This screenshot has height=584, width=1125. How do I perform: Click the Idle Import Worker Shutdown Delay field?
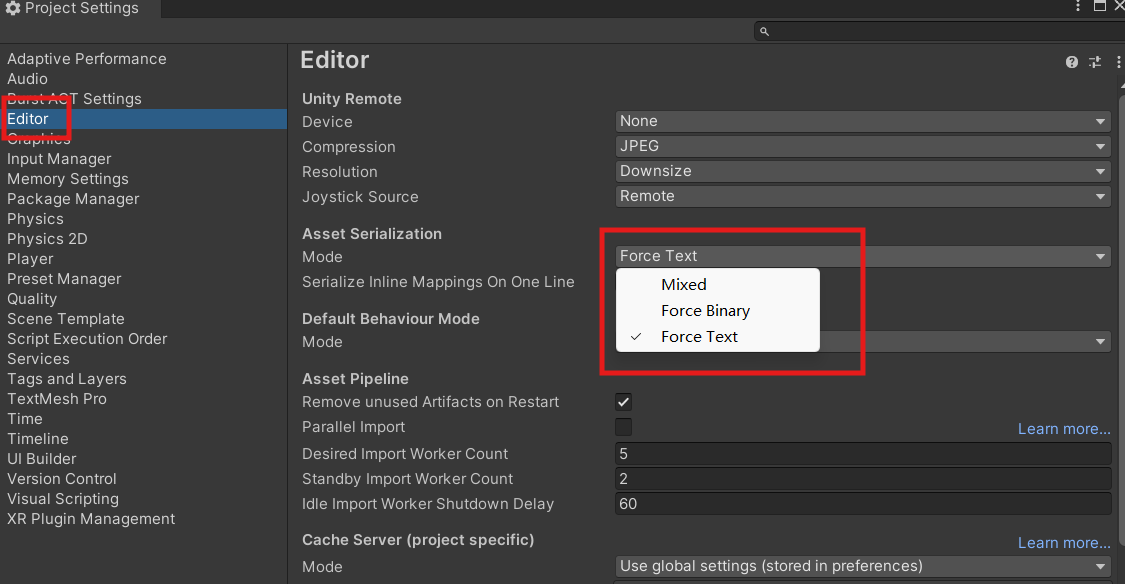point(863,504)
